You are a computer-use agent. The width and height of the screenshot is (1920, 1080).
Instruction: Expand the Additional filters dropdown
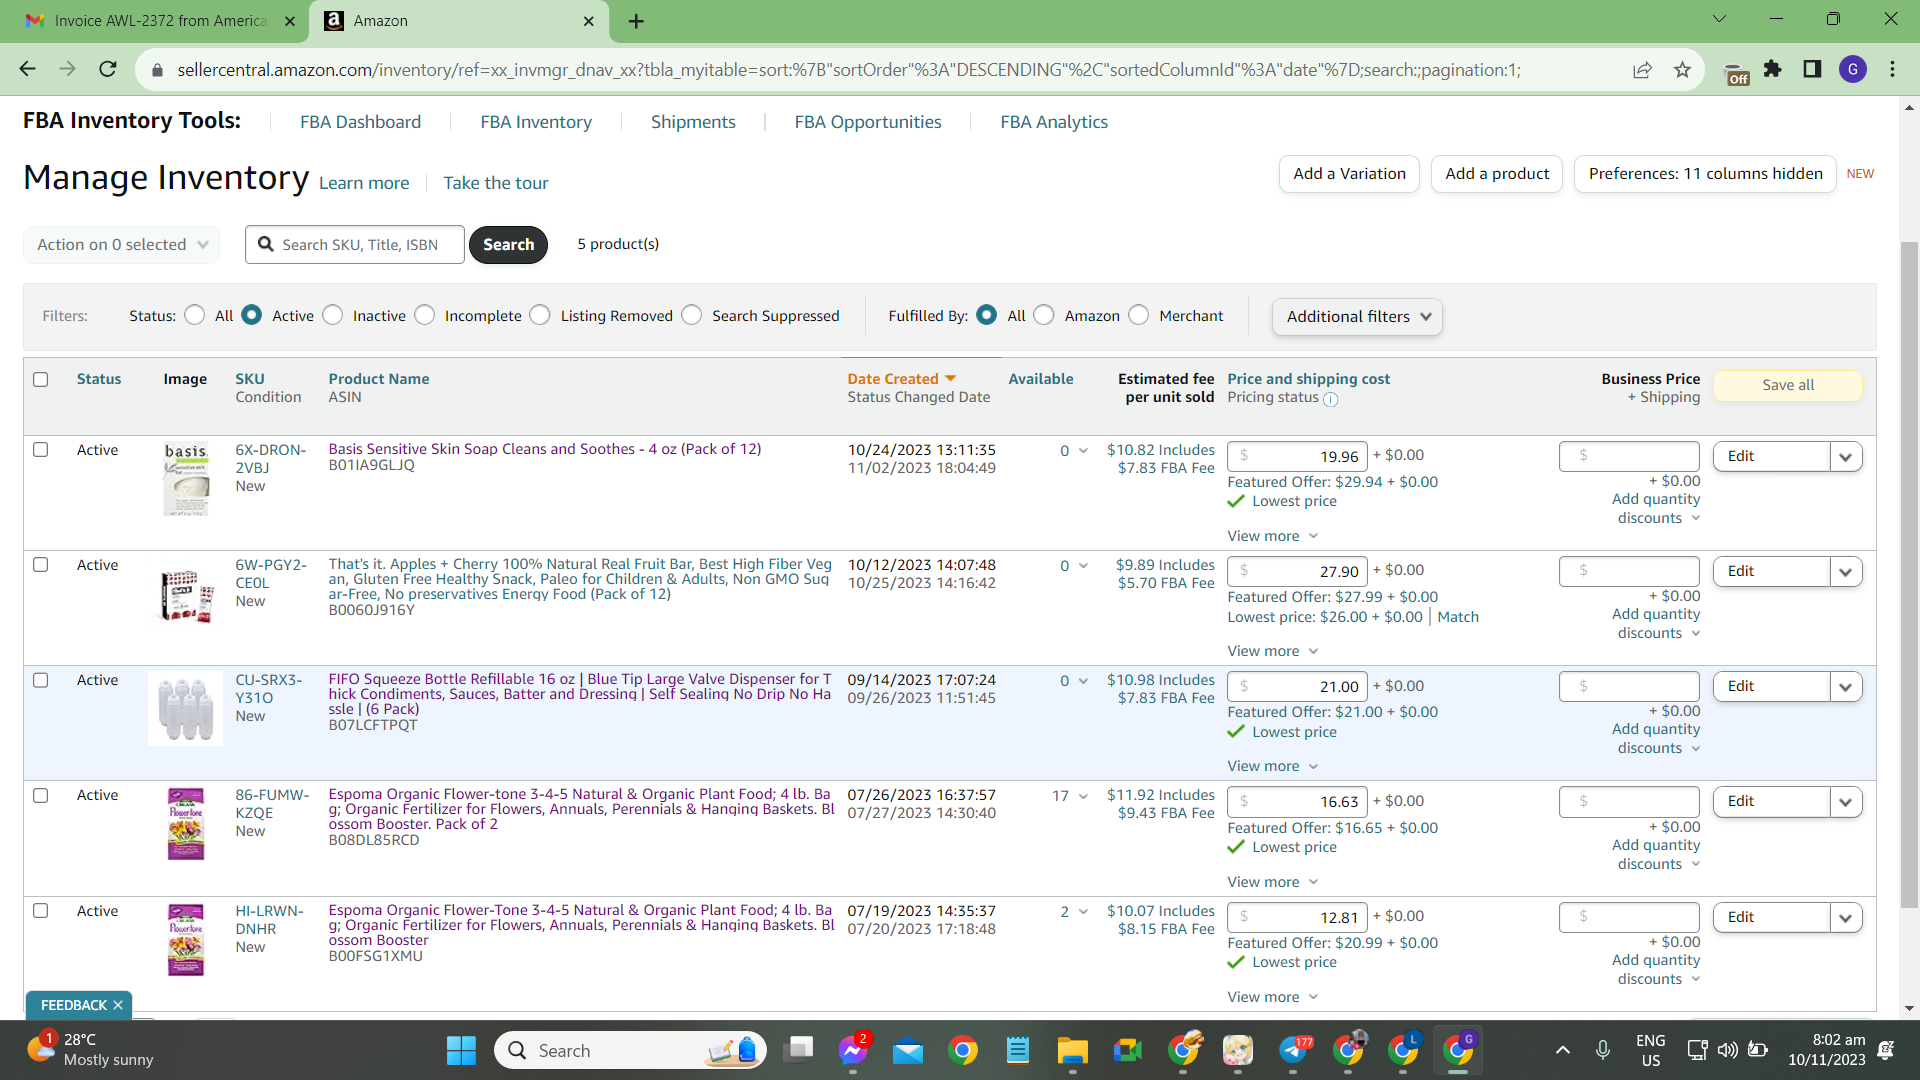(1357, 316)
